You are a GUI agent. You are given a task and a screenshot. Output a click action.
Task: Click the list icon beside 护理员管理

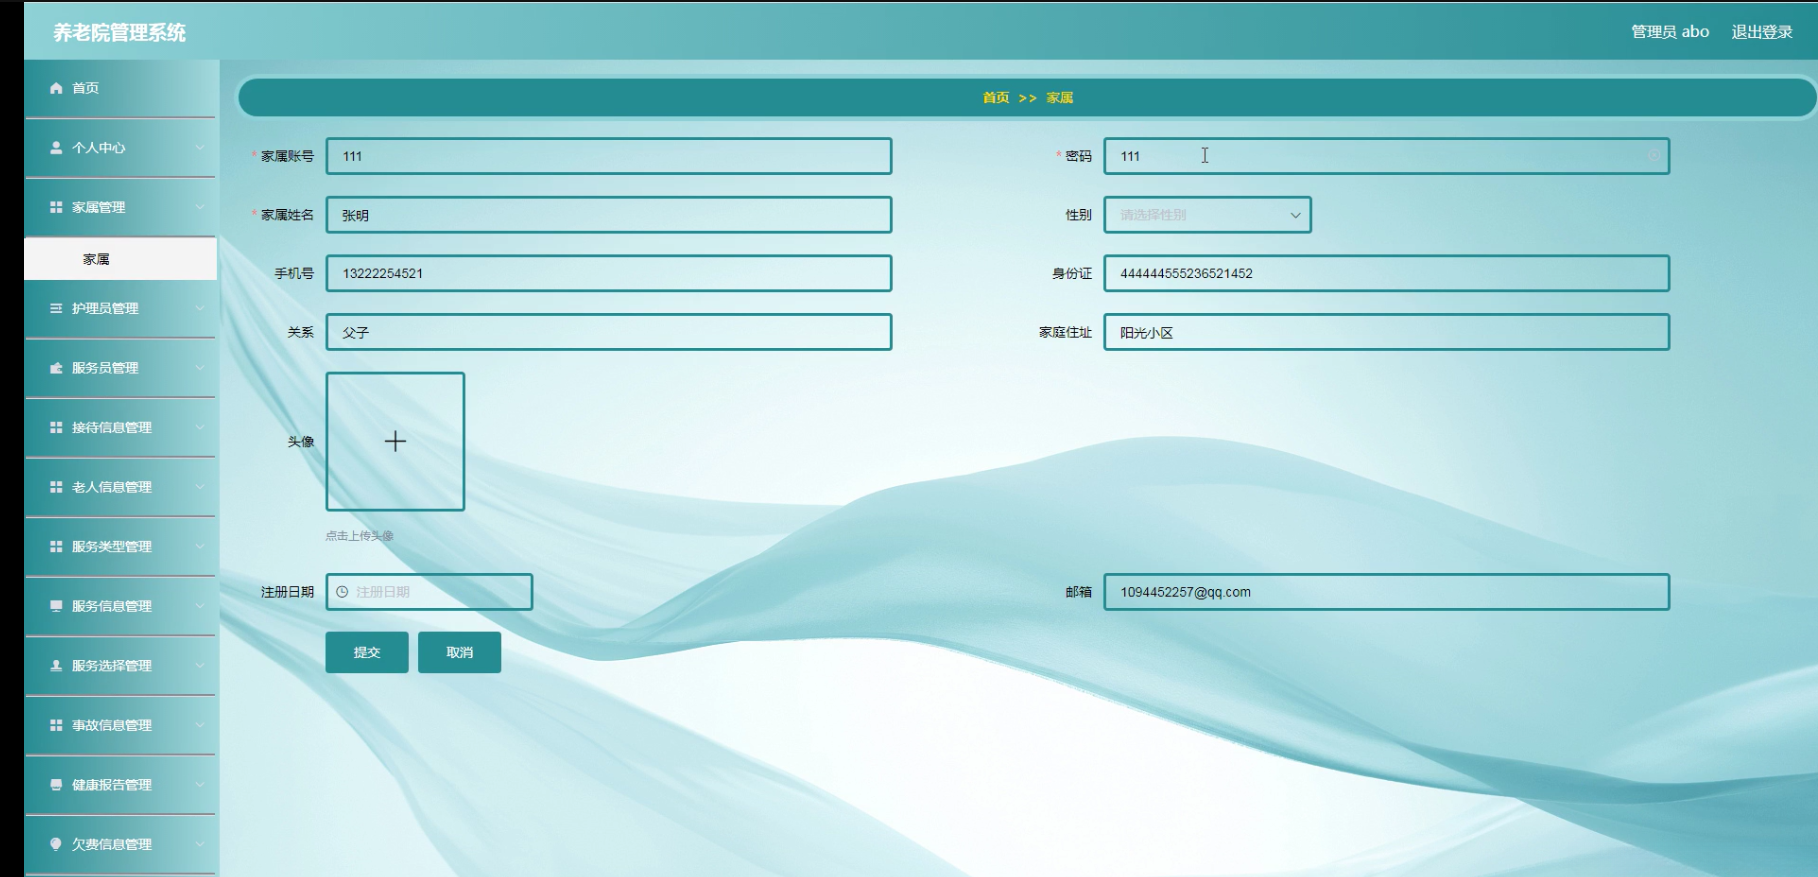(56, 308)
